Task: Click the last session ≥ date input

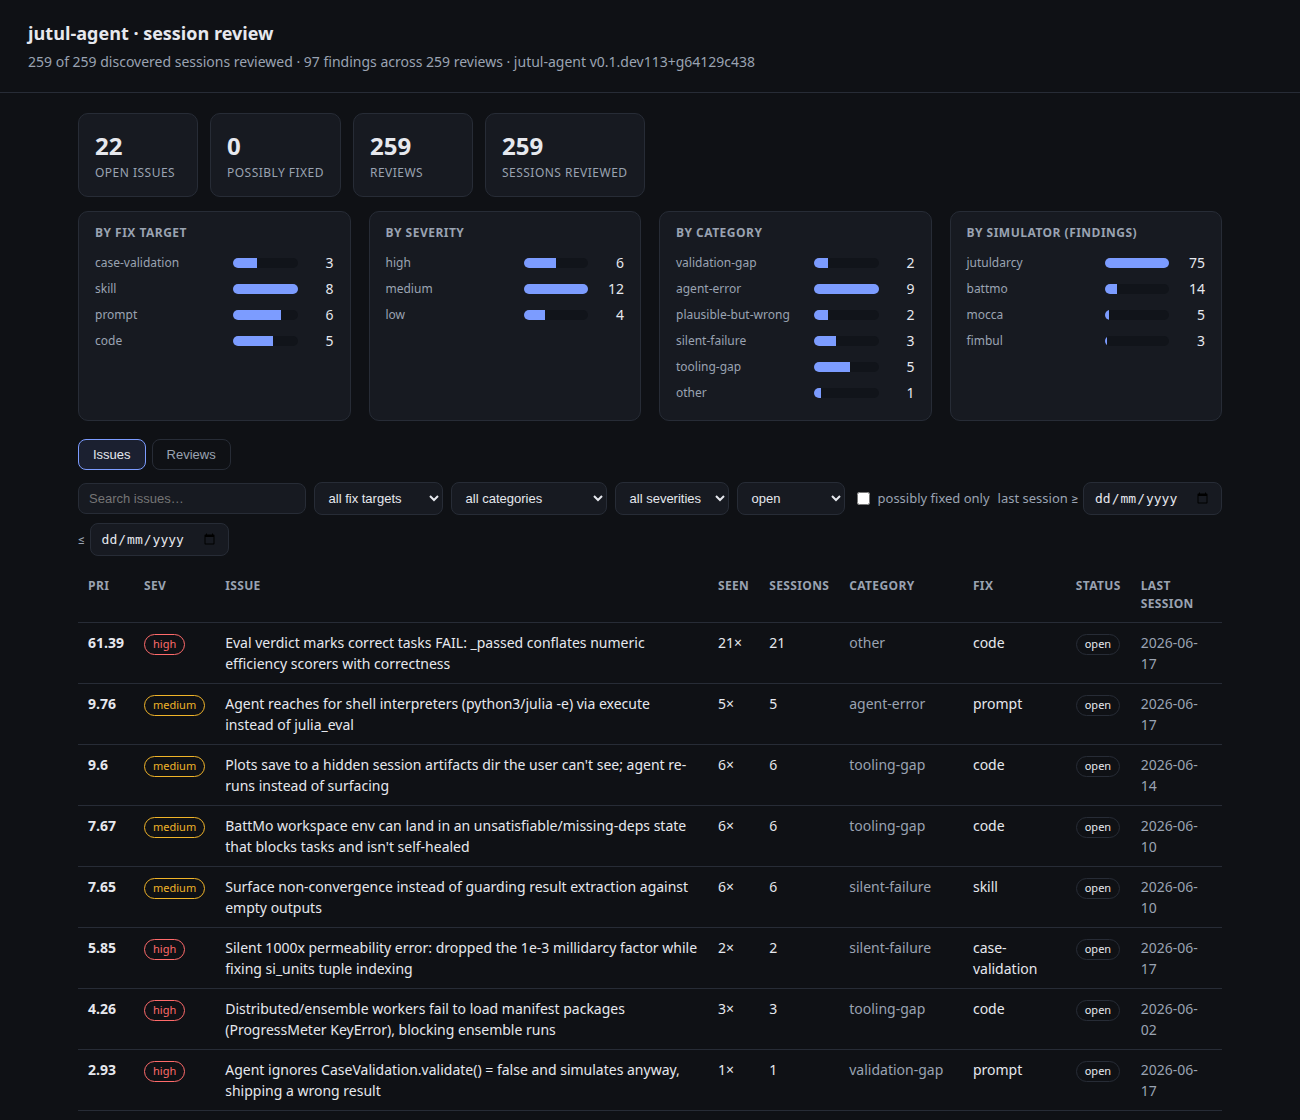Action: [x=1152, y=499]
